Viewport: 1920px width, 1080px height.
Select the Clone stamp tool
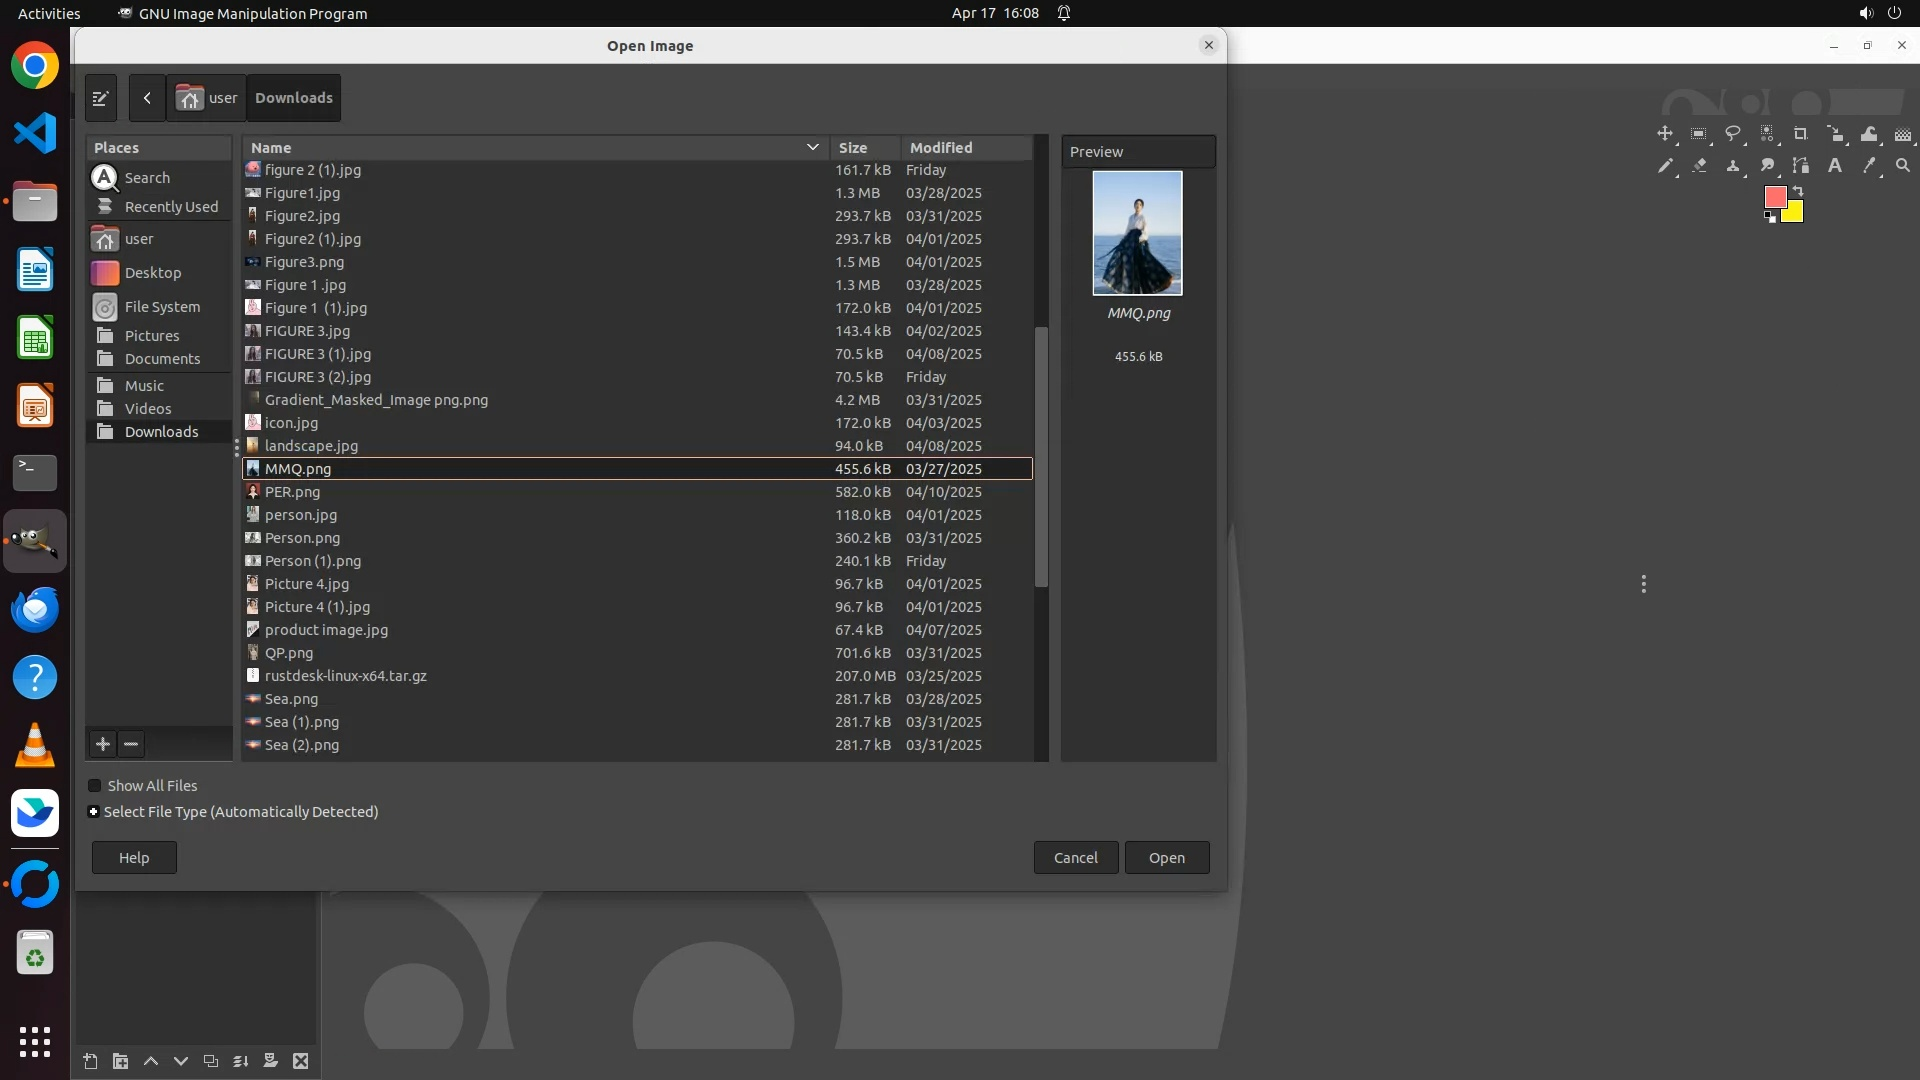[x=1733, y=166]
